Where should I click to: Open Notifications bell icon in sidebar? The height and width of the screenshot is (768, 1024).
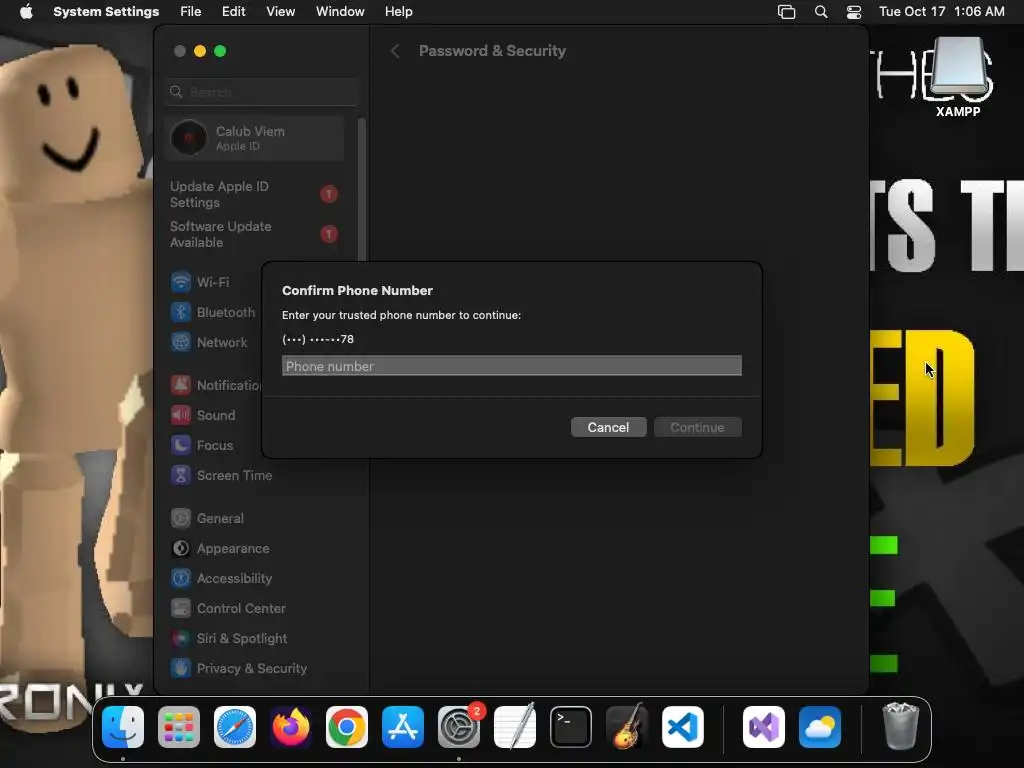pos(181,385)
